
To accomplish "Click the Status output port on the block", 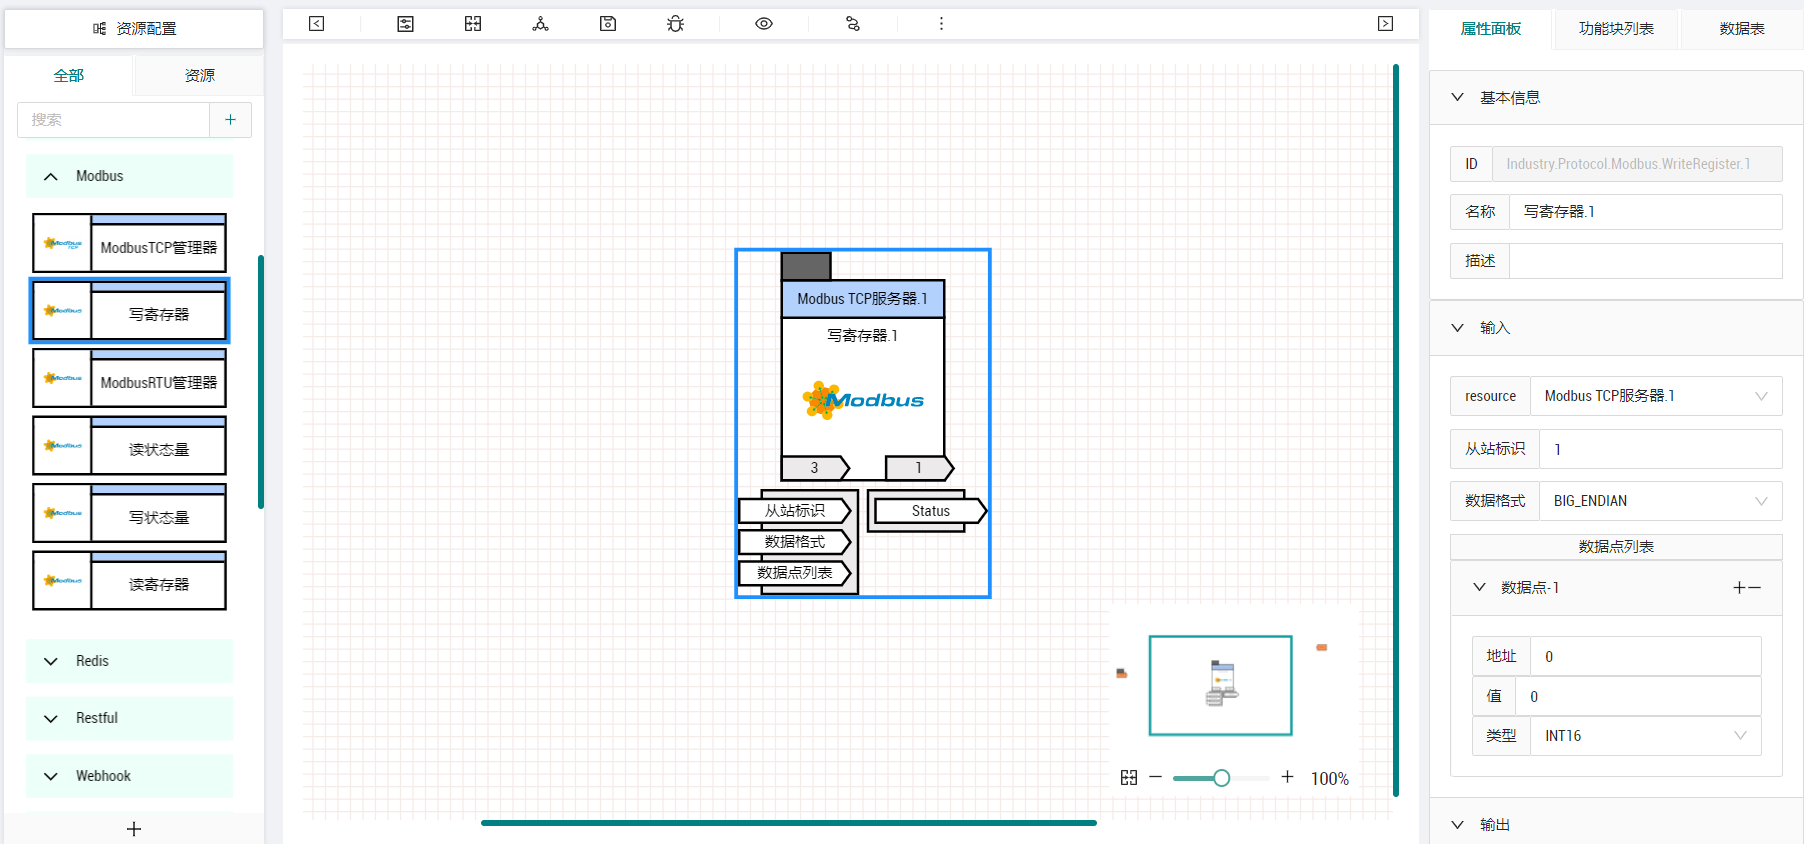I will tap(931, 511).
